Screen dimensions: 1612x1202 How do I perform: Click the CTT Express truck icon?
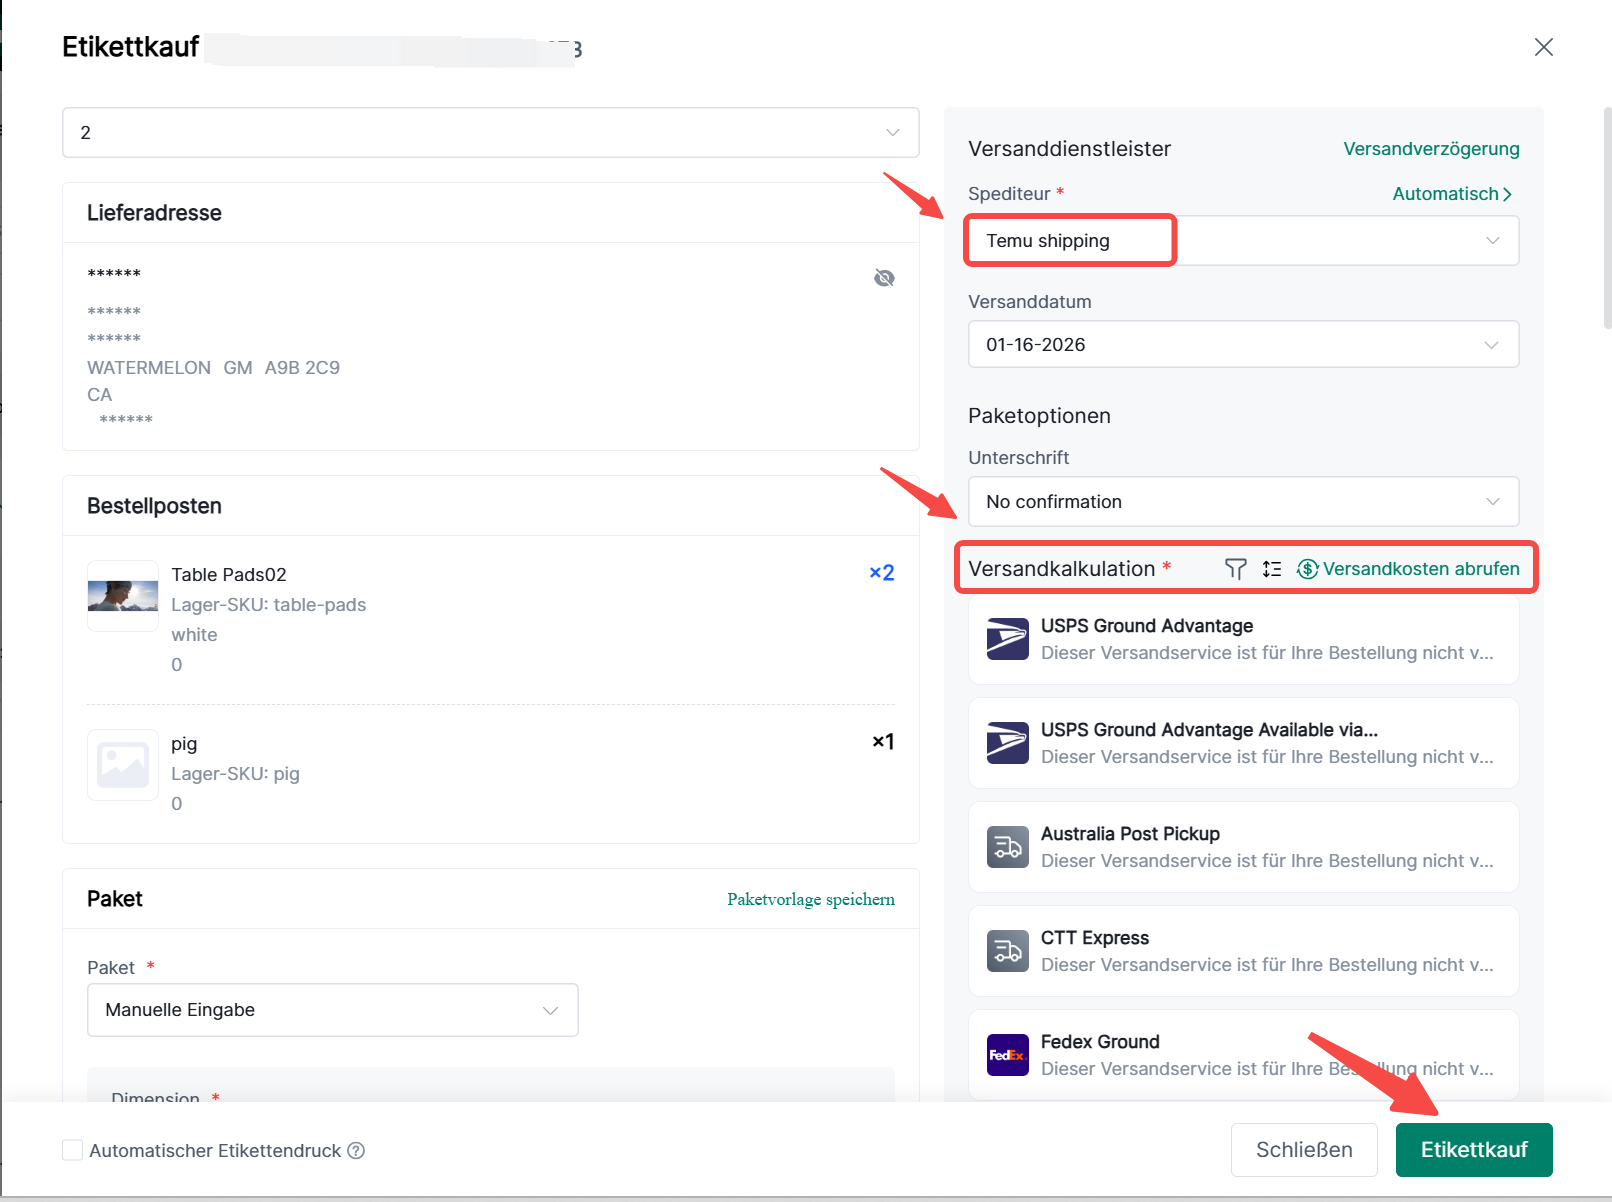[1007, 951]
